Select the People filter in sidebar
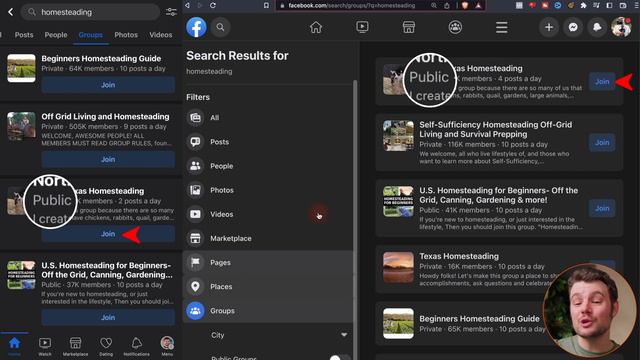 coord(267,166)
